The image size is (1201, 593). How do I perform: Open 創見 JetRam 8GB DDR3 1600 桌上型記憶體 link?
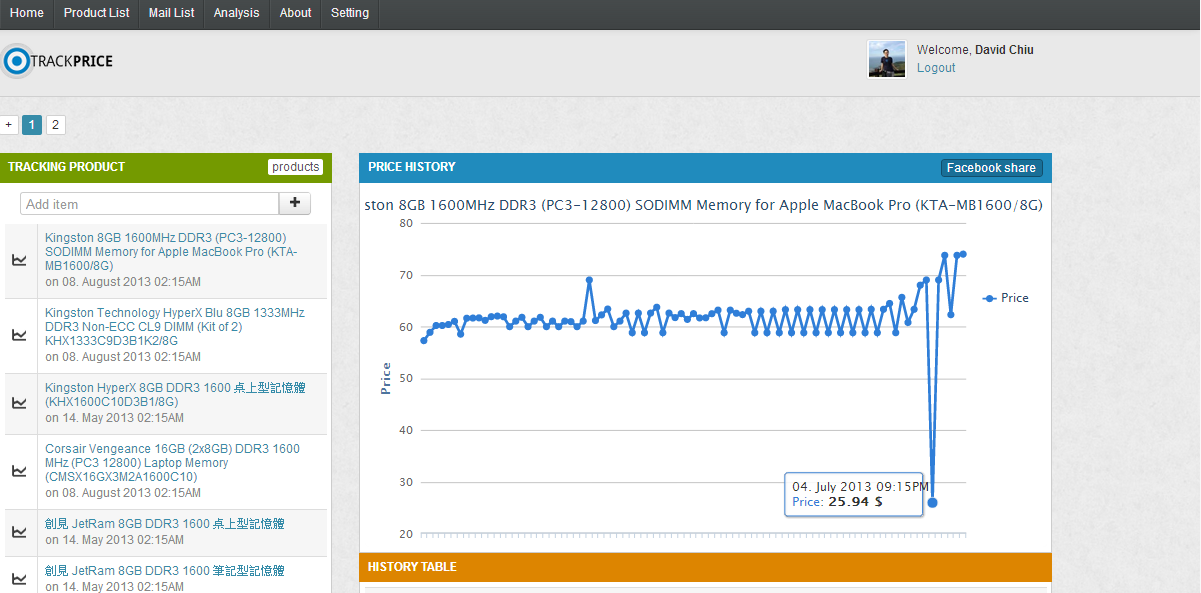(165, 523)
